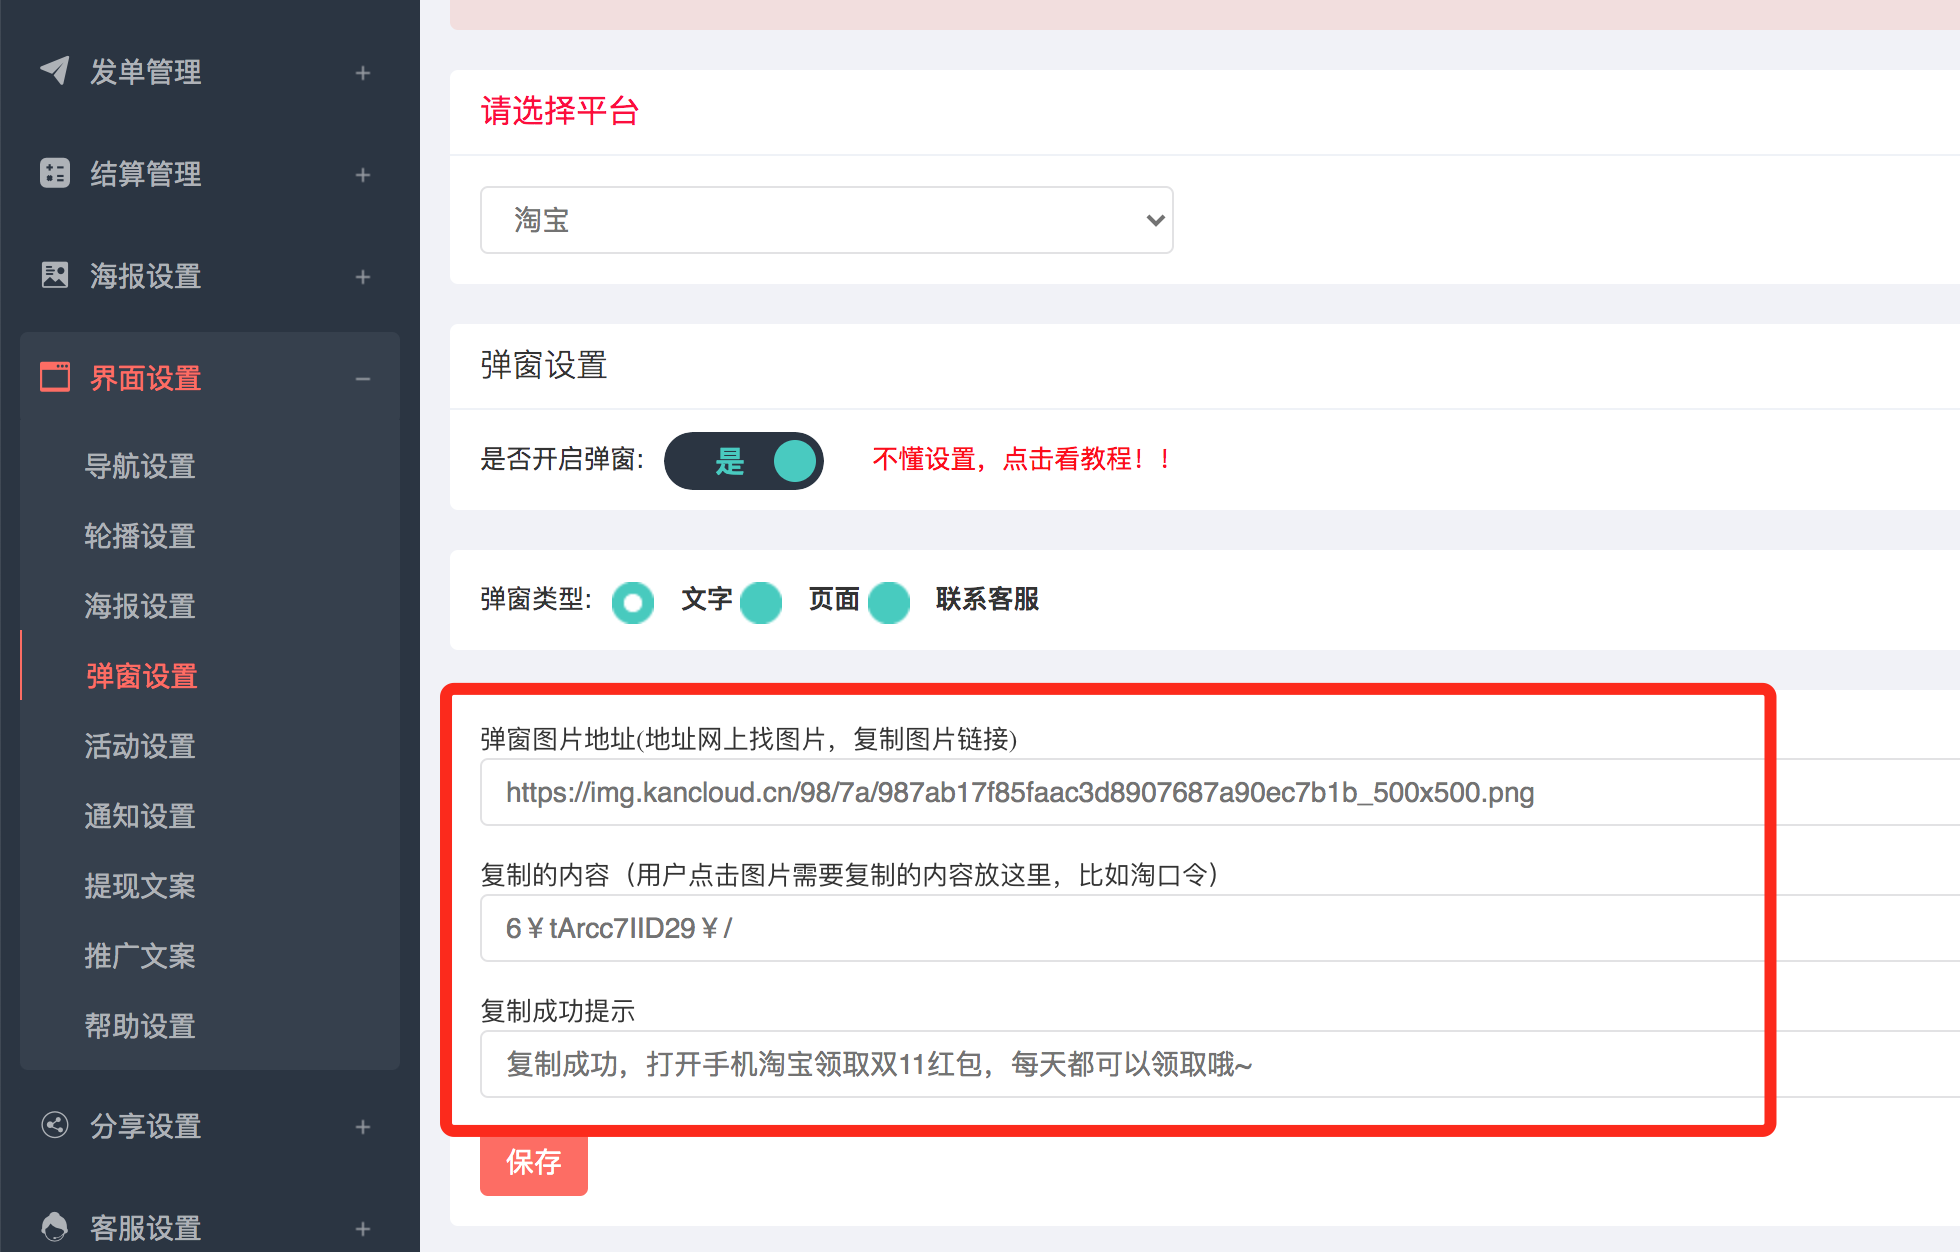Click the 分享设置 share icon

click(55, 1126)
